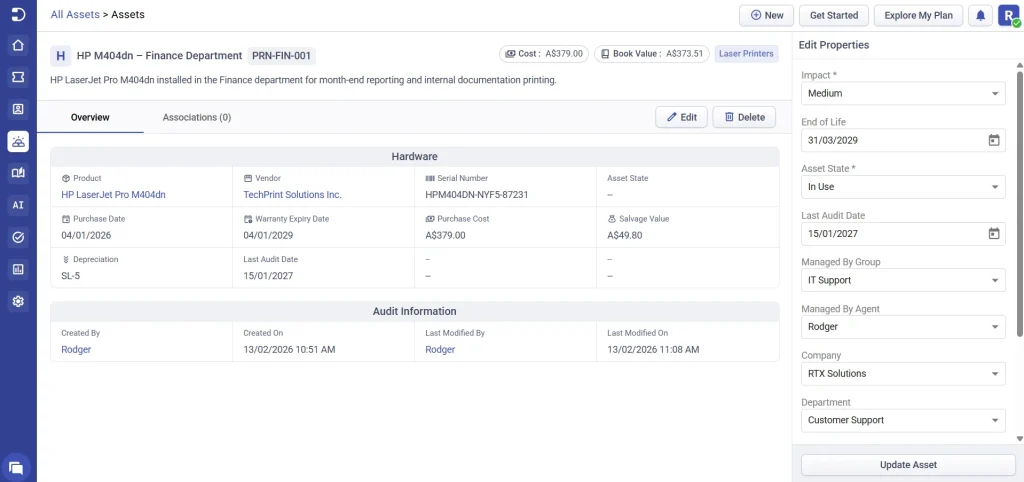Click the Update Asset button
This screenshot has width=1024, height=482.
click(908, 465)
